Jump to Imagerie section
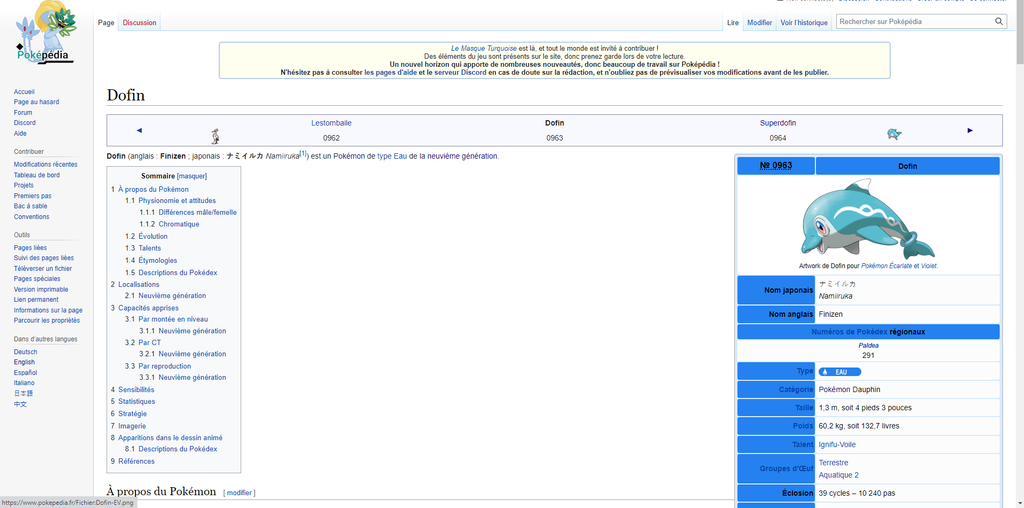 132,426
